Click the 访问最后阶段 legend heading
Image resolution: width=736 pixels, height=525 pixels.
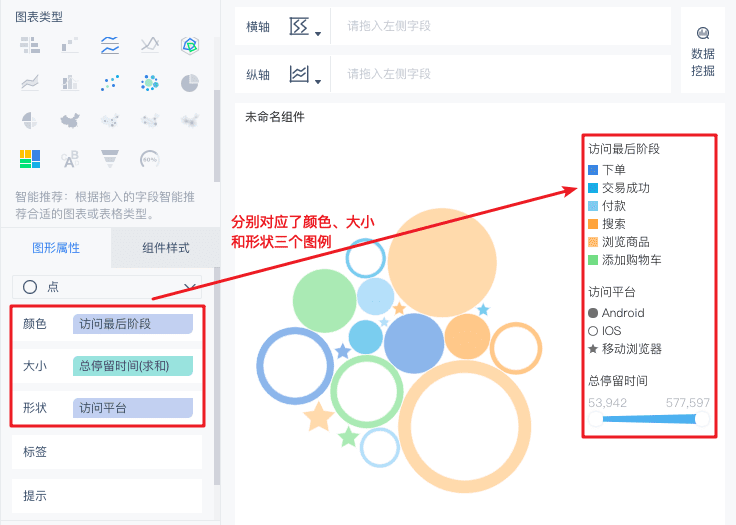pyautogui.click(x=624, y=149)
